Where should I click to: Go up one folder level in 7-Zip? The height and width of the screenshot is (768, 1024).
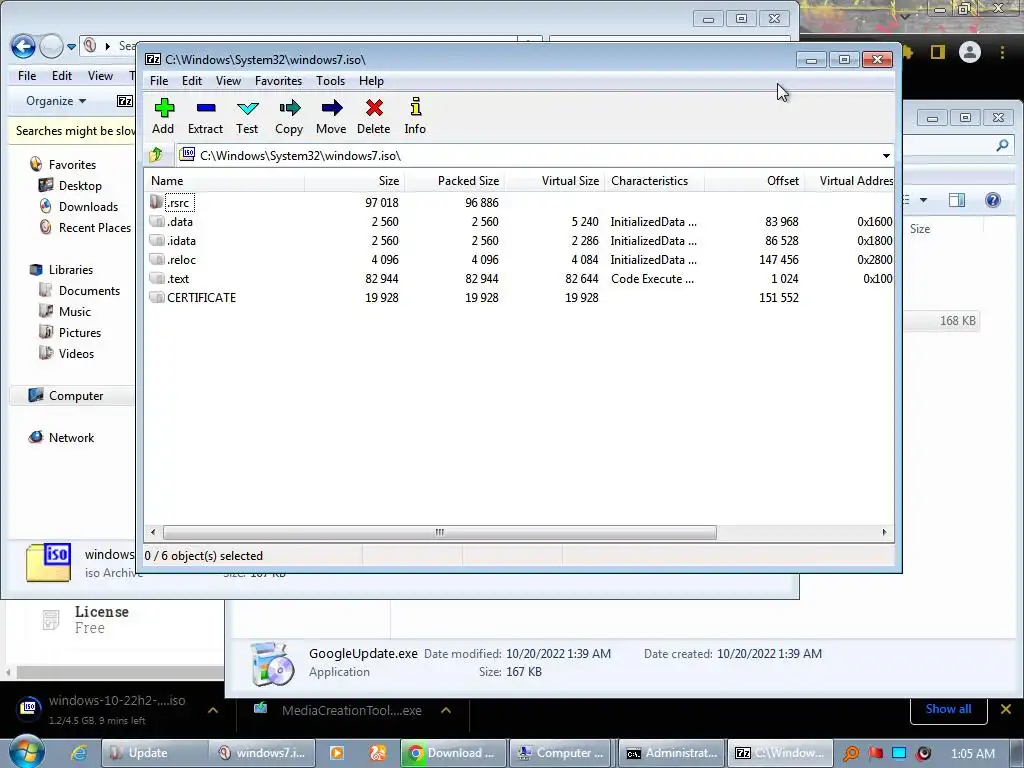tap(156, 155)
